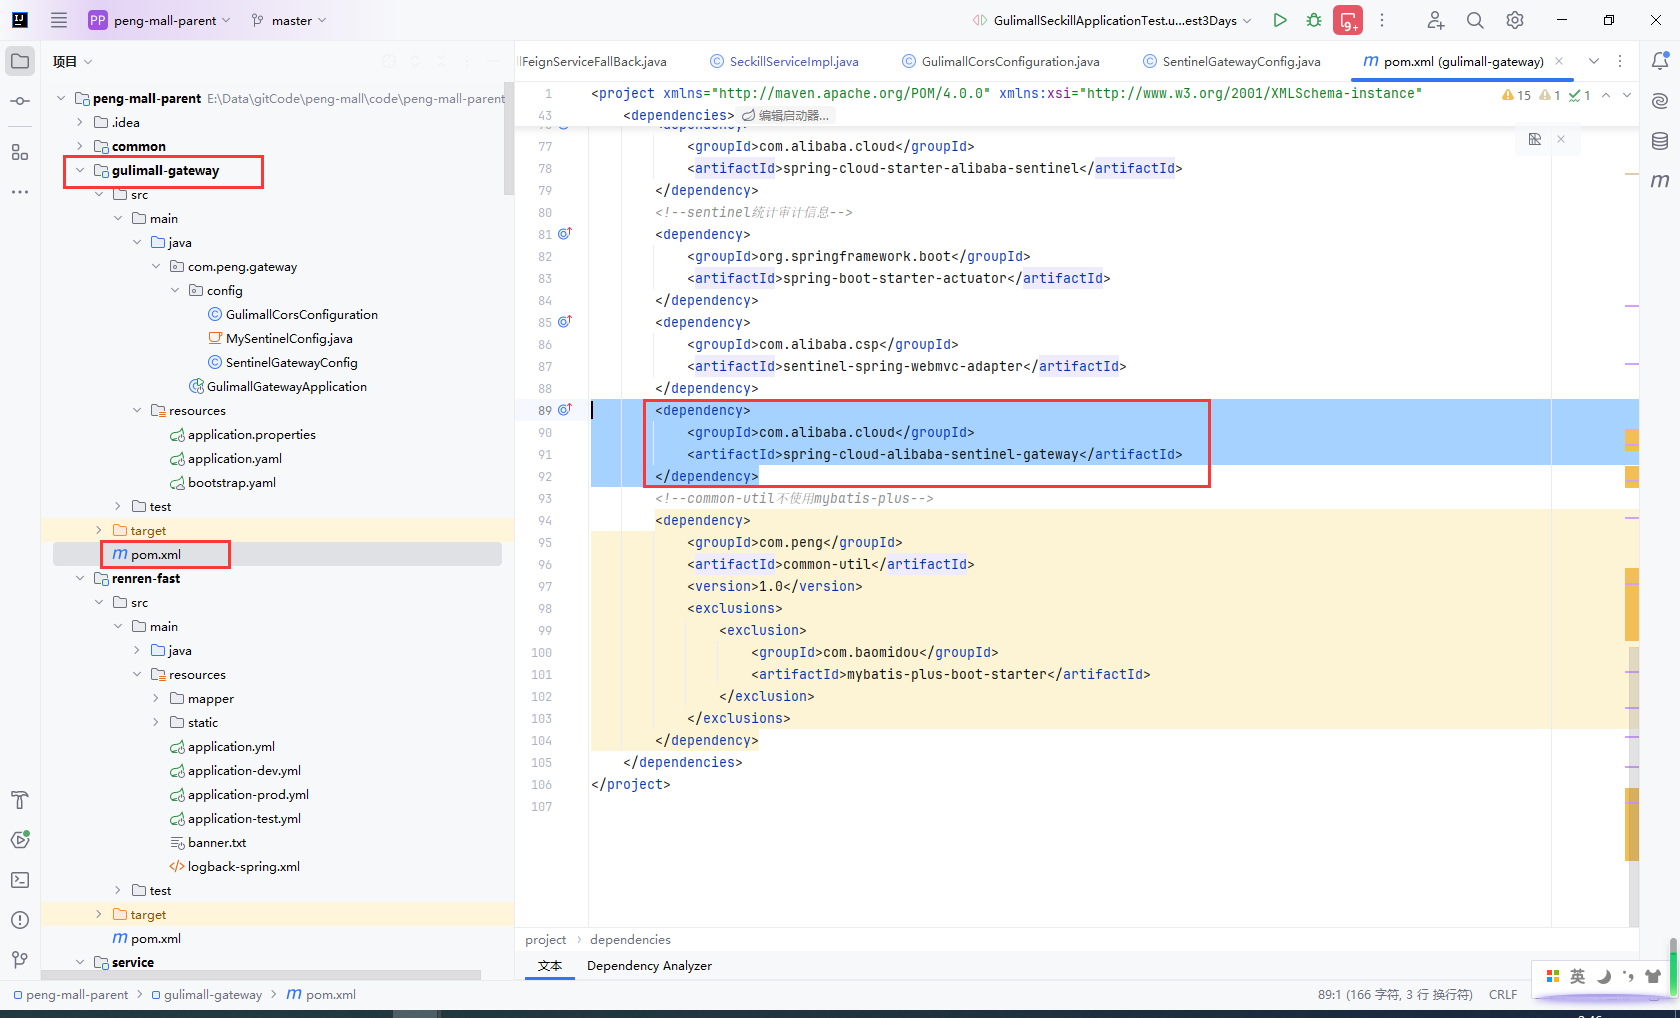This screenshot has height=1018, width=1680.
Task: Open the Git tool window
Action: tap(20, 960)
